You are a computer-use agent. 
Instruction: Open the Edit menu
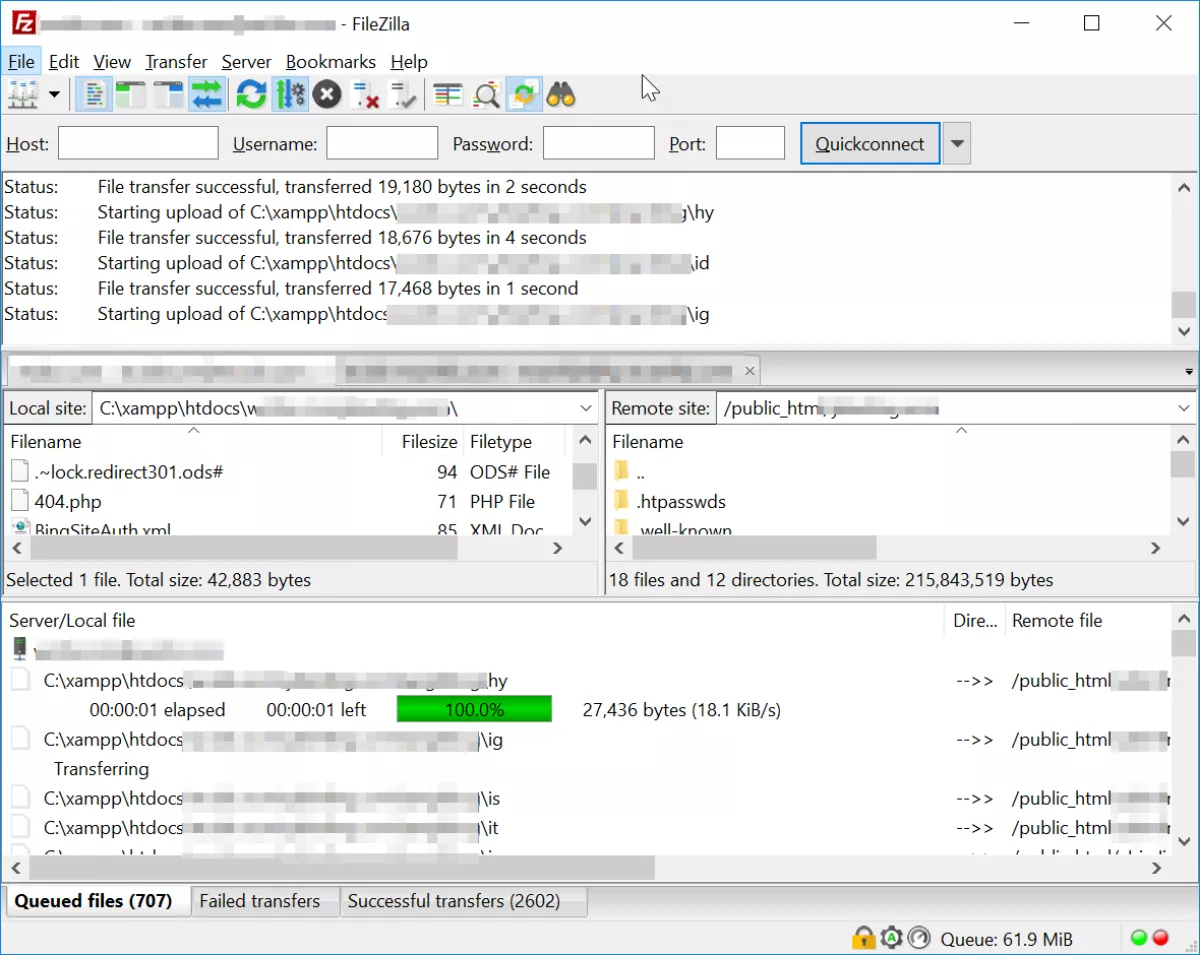click(64, 61)
